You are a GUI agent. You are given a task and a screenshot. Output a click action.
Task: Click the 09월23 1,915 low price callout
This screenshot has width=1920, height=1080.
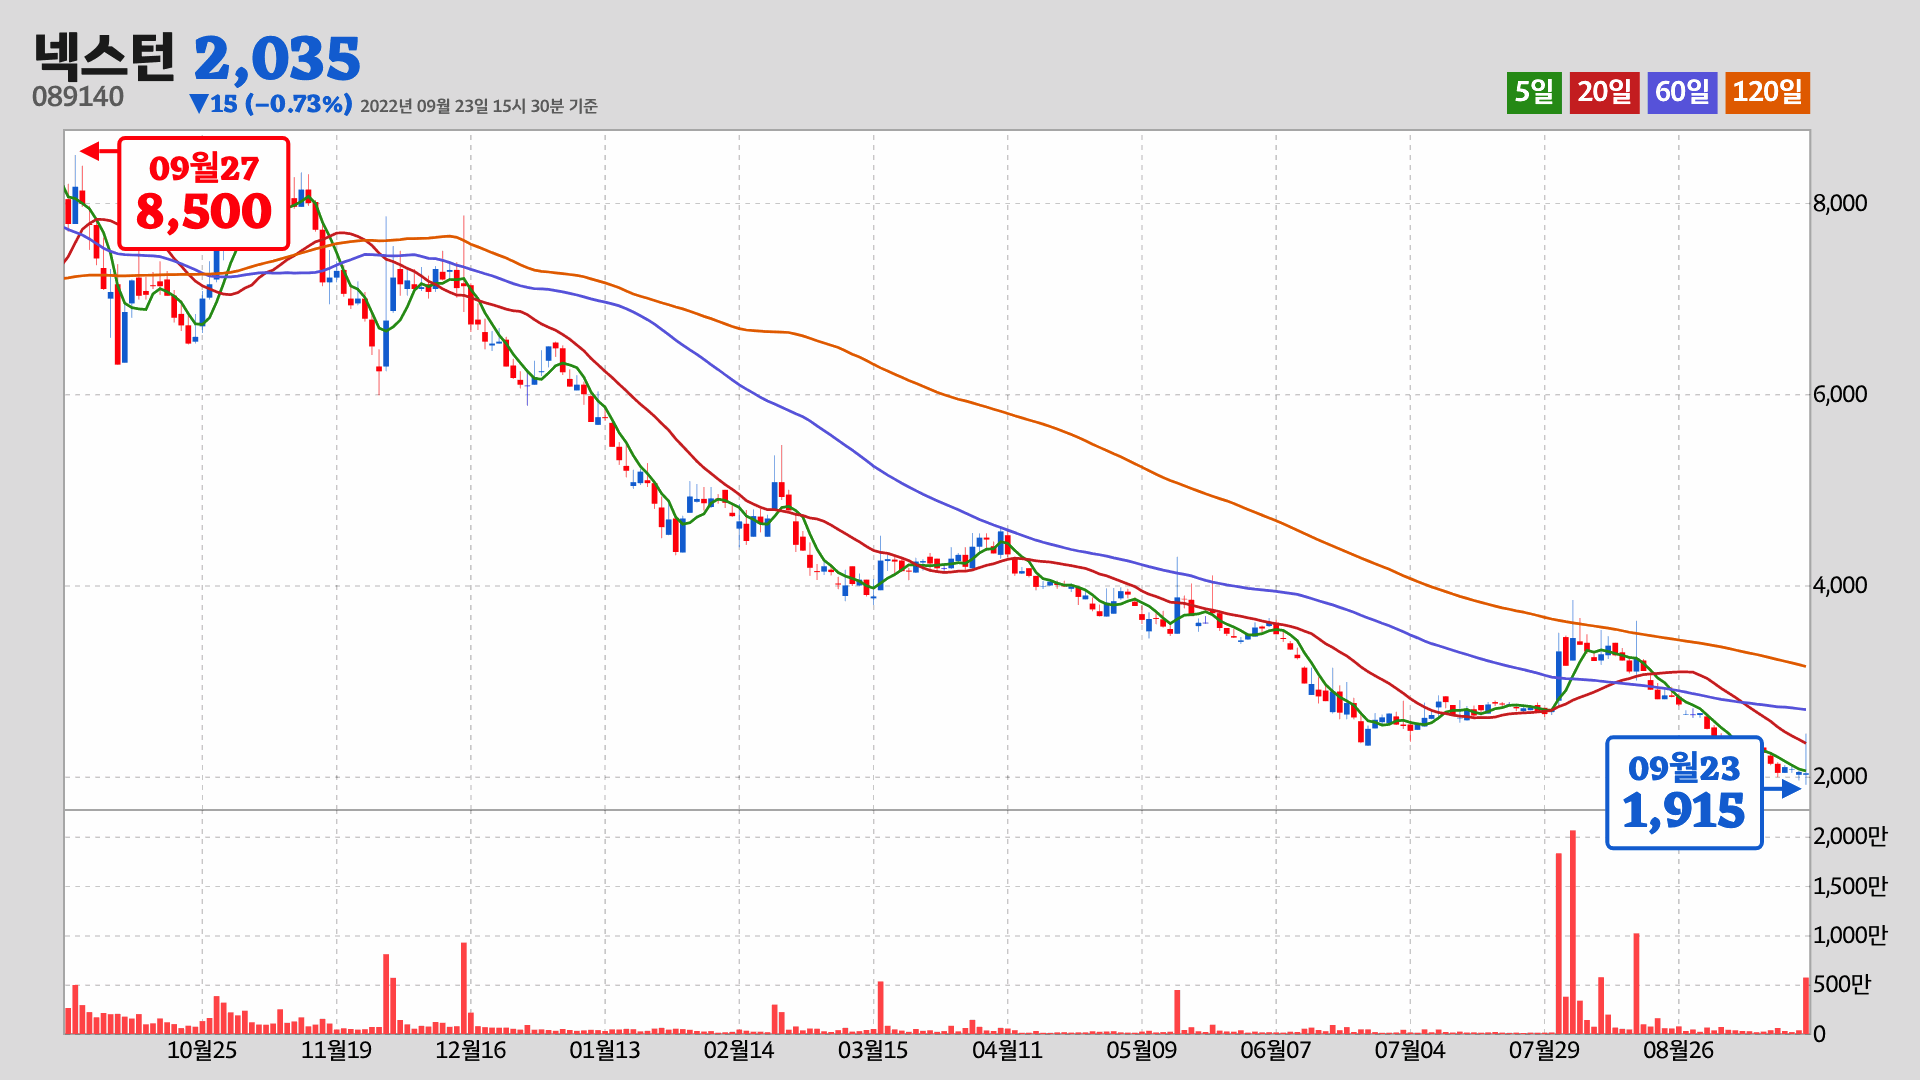1684,793
